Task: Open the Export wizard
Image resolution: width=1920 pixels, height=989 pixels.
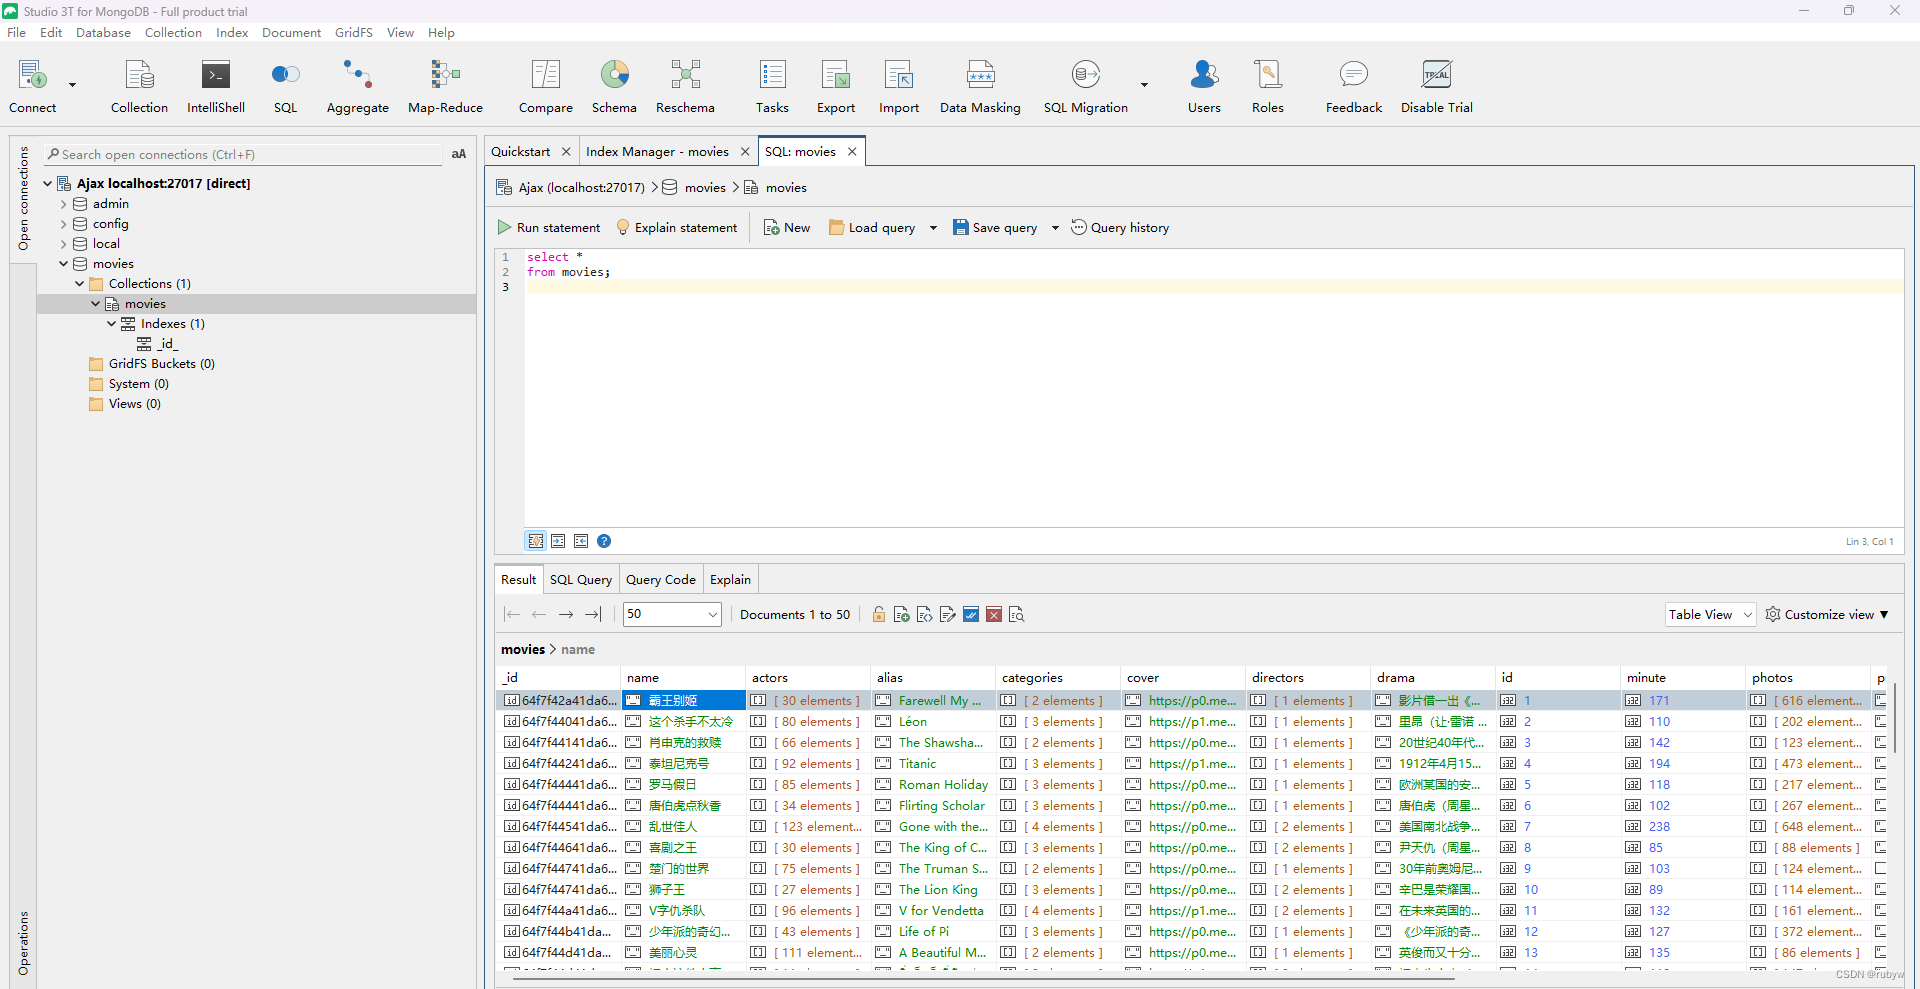Action: (835, 85)
